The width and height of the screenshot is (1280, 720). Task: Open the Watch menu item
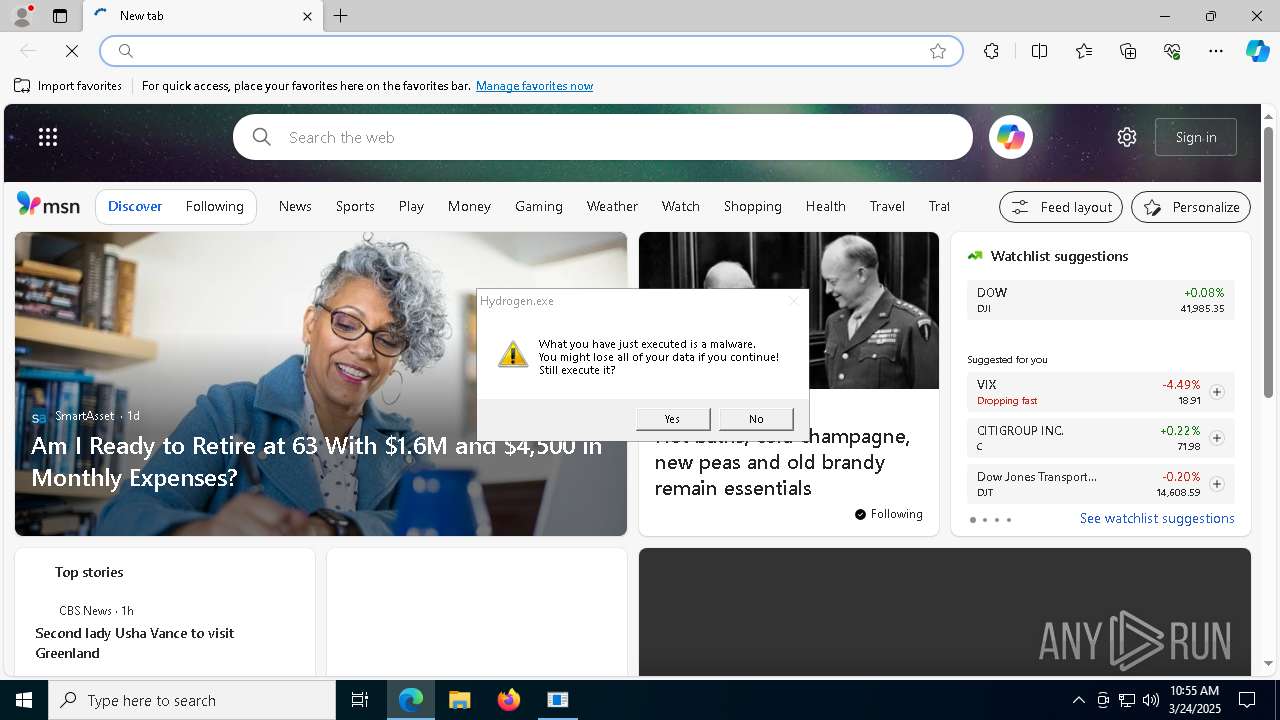tap(680, 206)
